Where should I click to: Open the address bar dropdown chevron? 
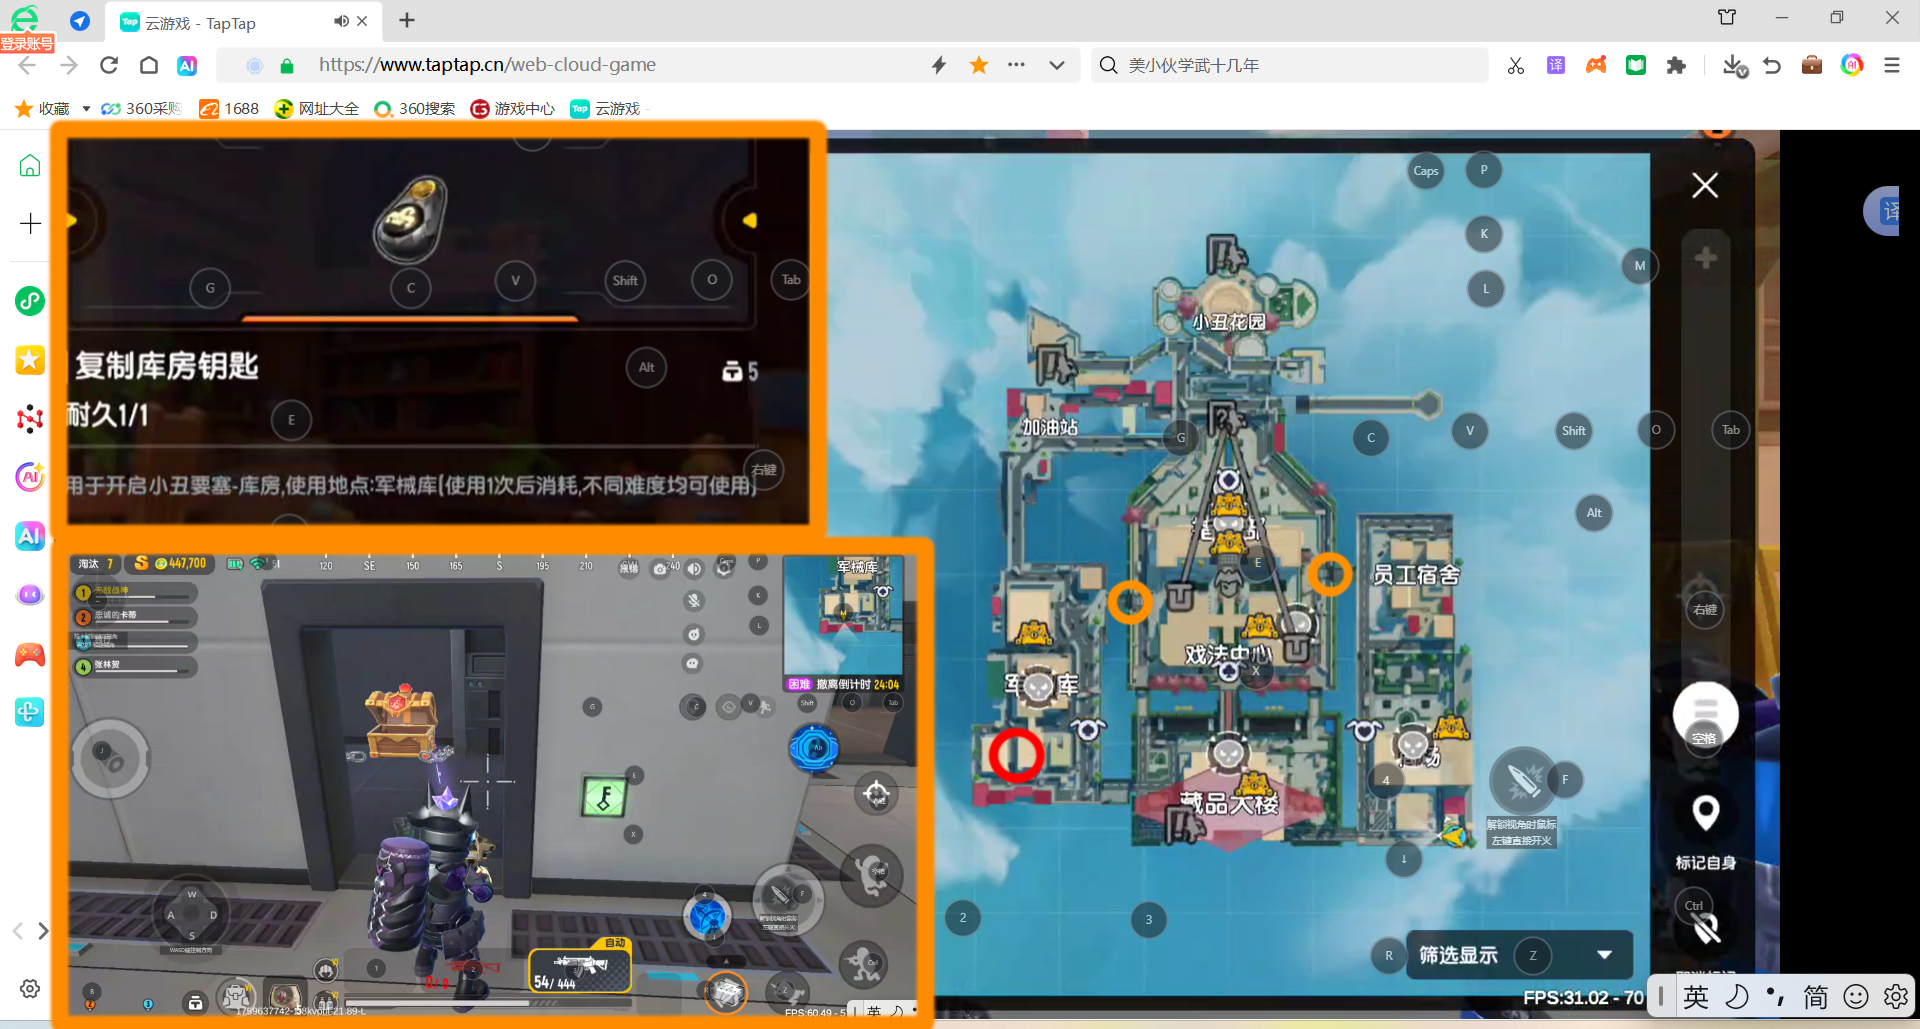[x=1057, y=66]
